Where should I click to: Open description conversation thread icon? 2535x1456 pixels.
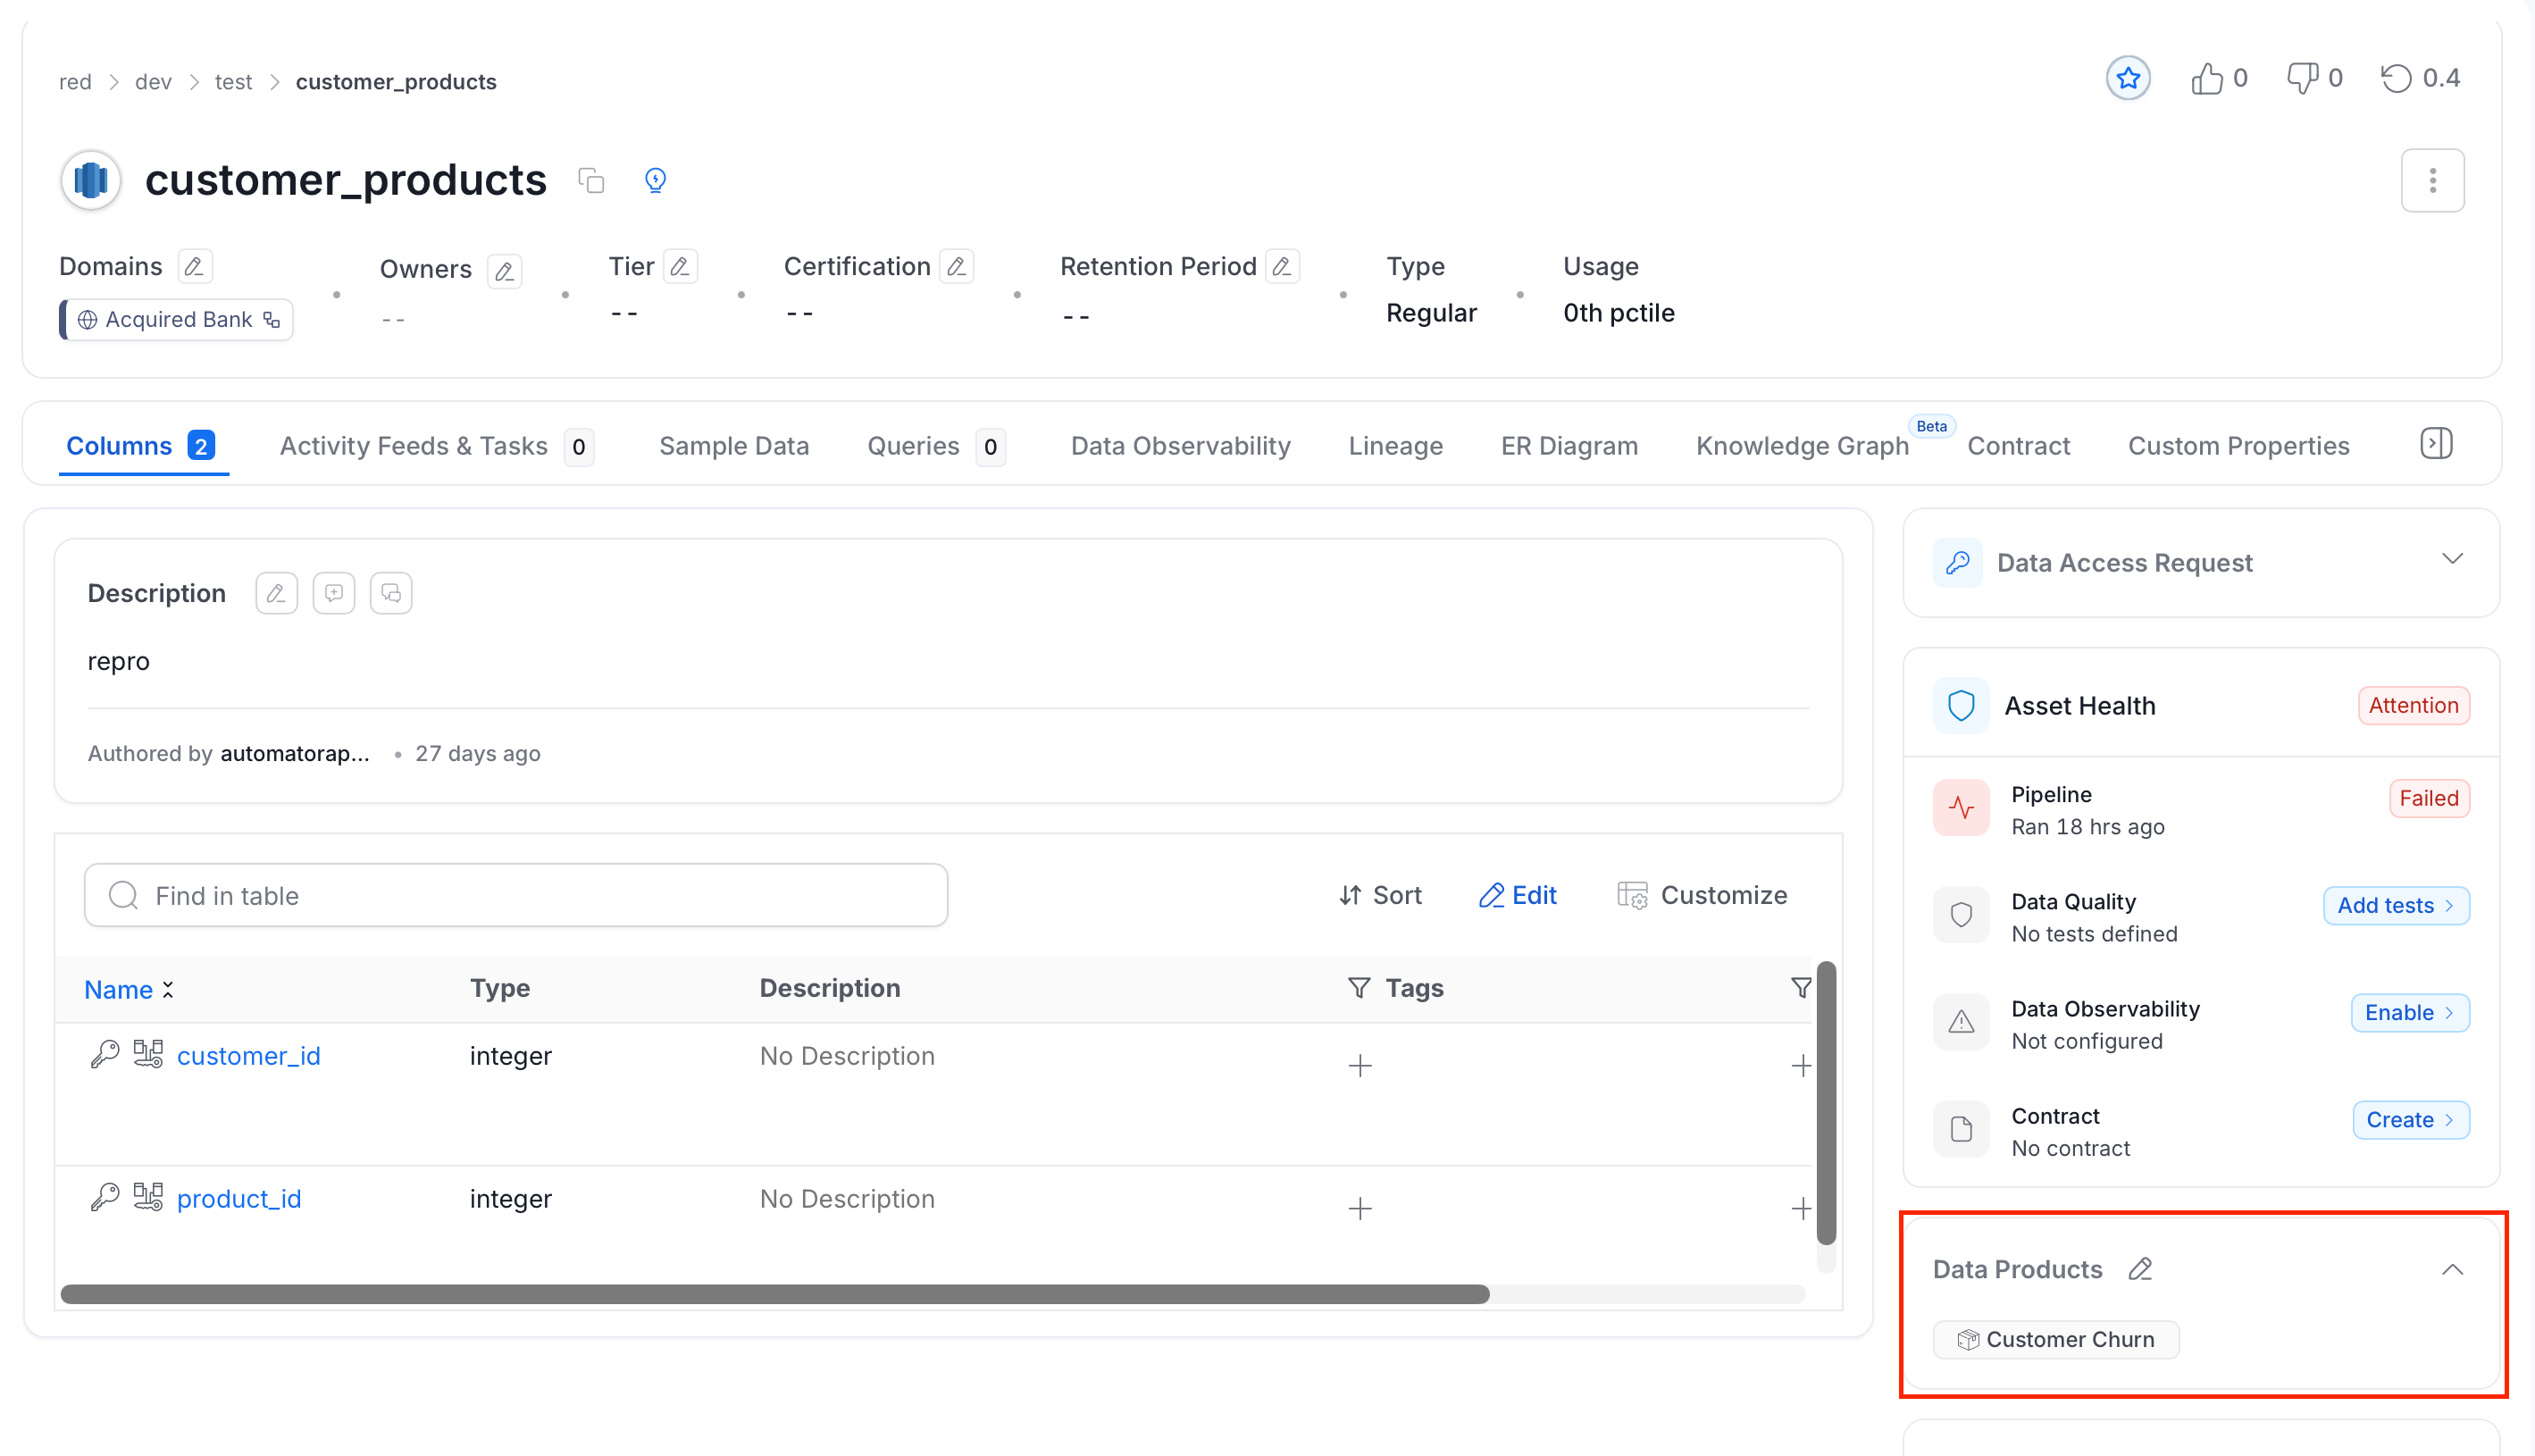click(x=391, y=593)
